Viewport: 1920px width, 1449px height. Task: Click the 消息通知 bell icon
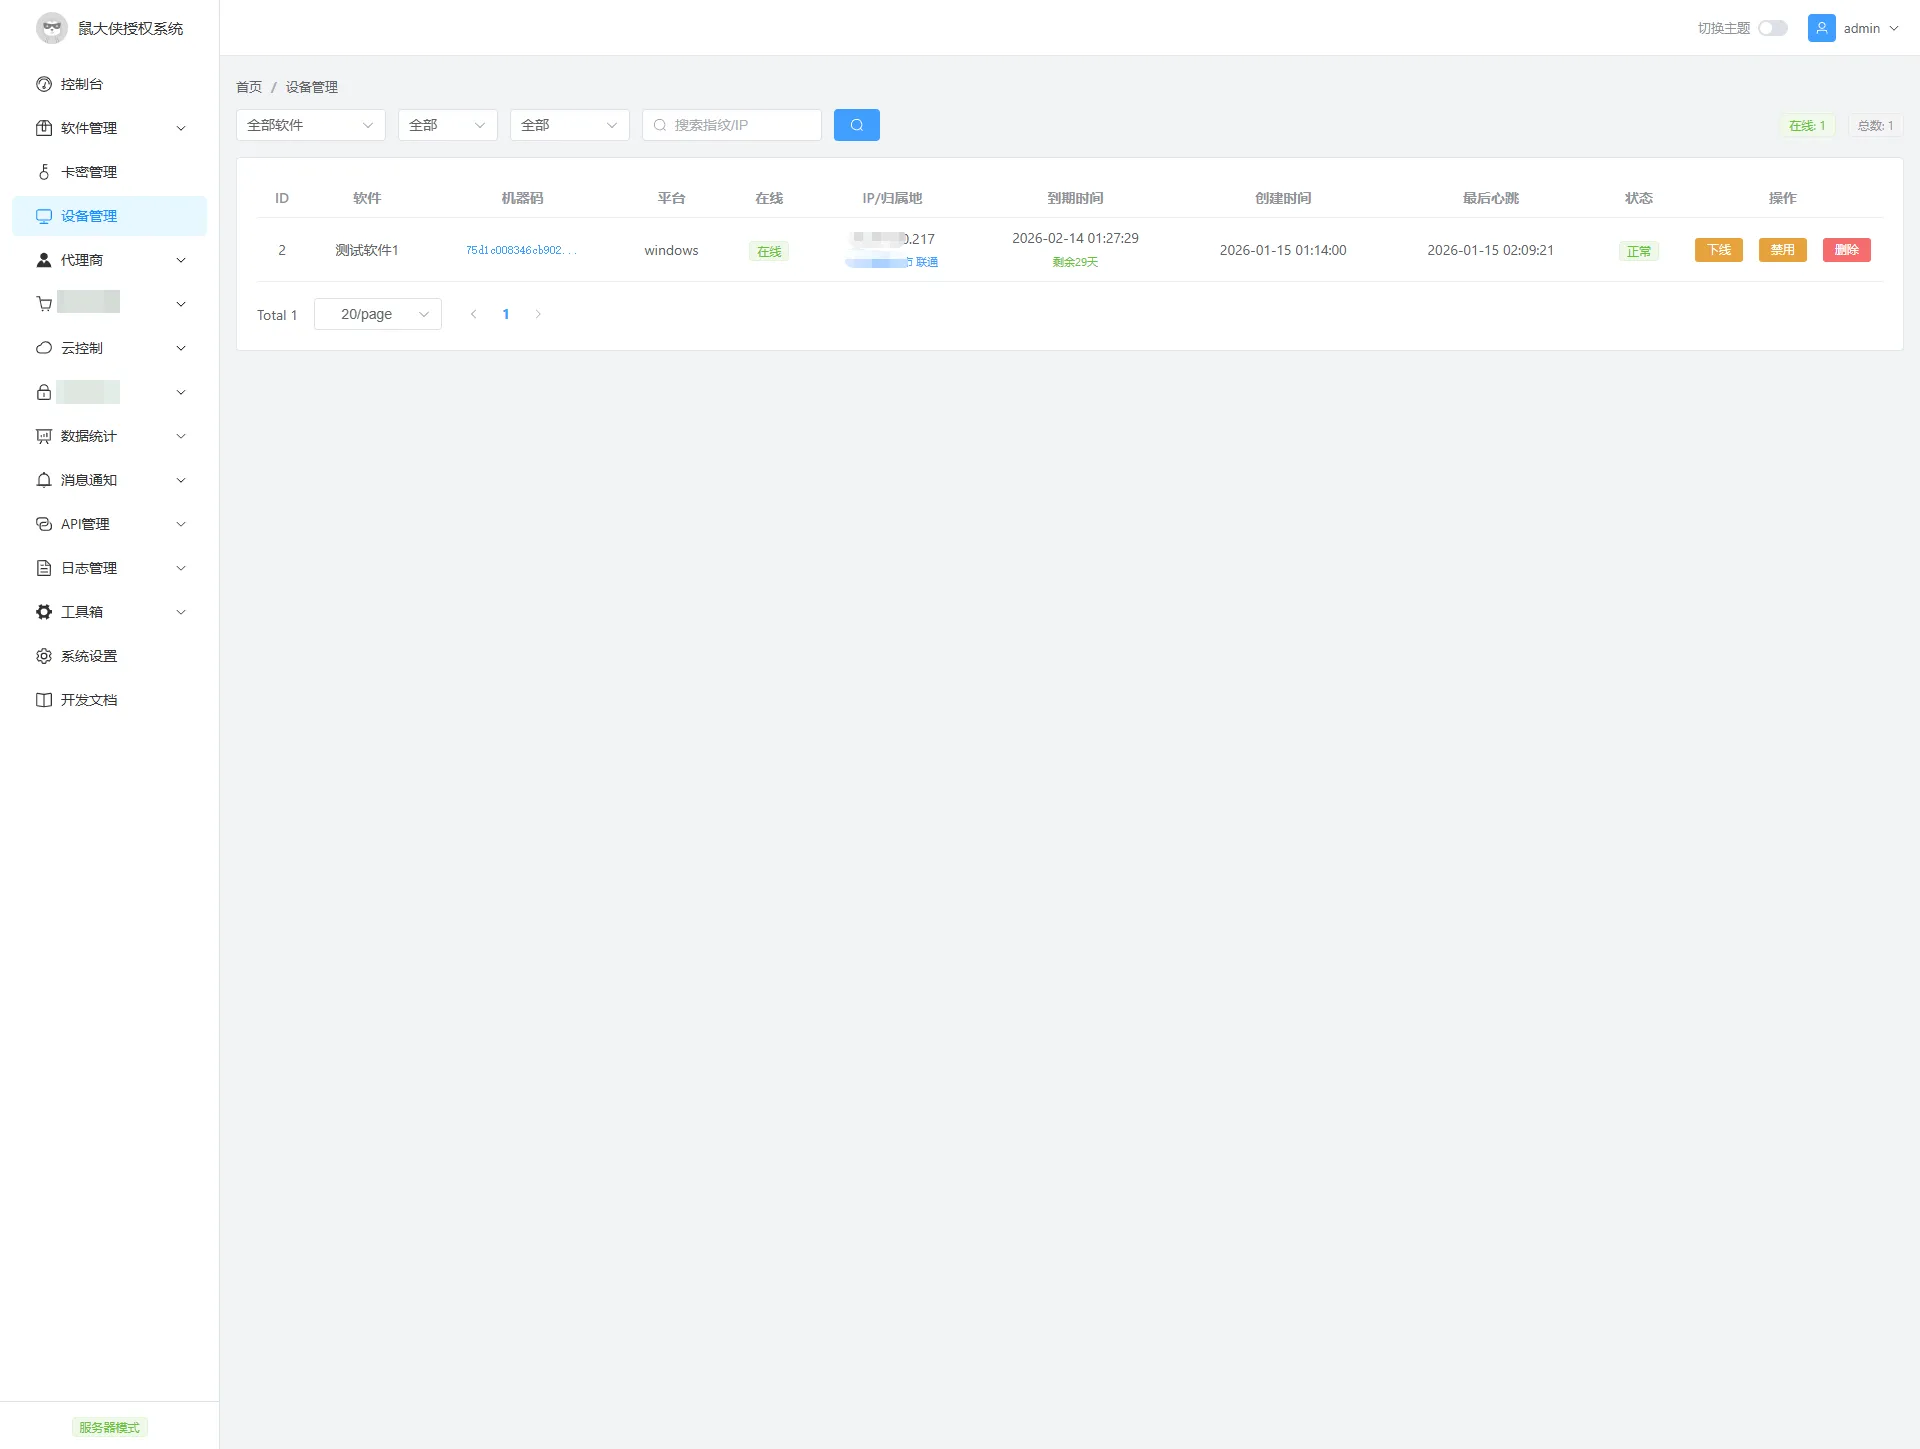click(44, 480)
